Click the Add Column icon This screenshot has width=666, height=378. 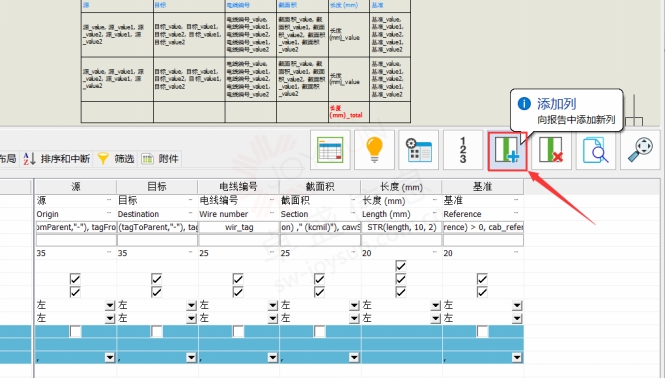coord(507,150)
